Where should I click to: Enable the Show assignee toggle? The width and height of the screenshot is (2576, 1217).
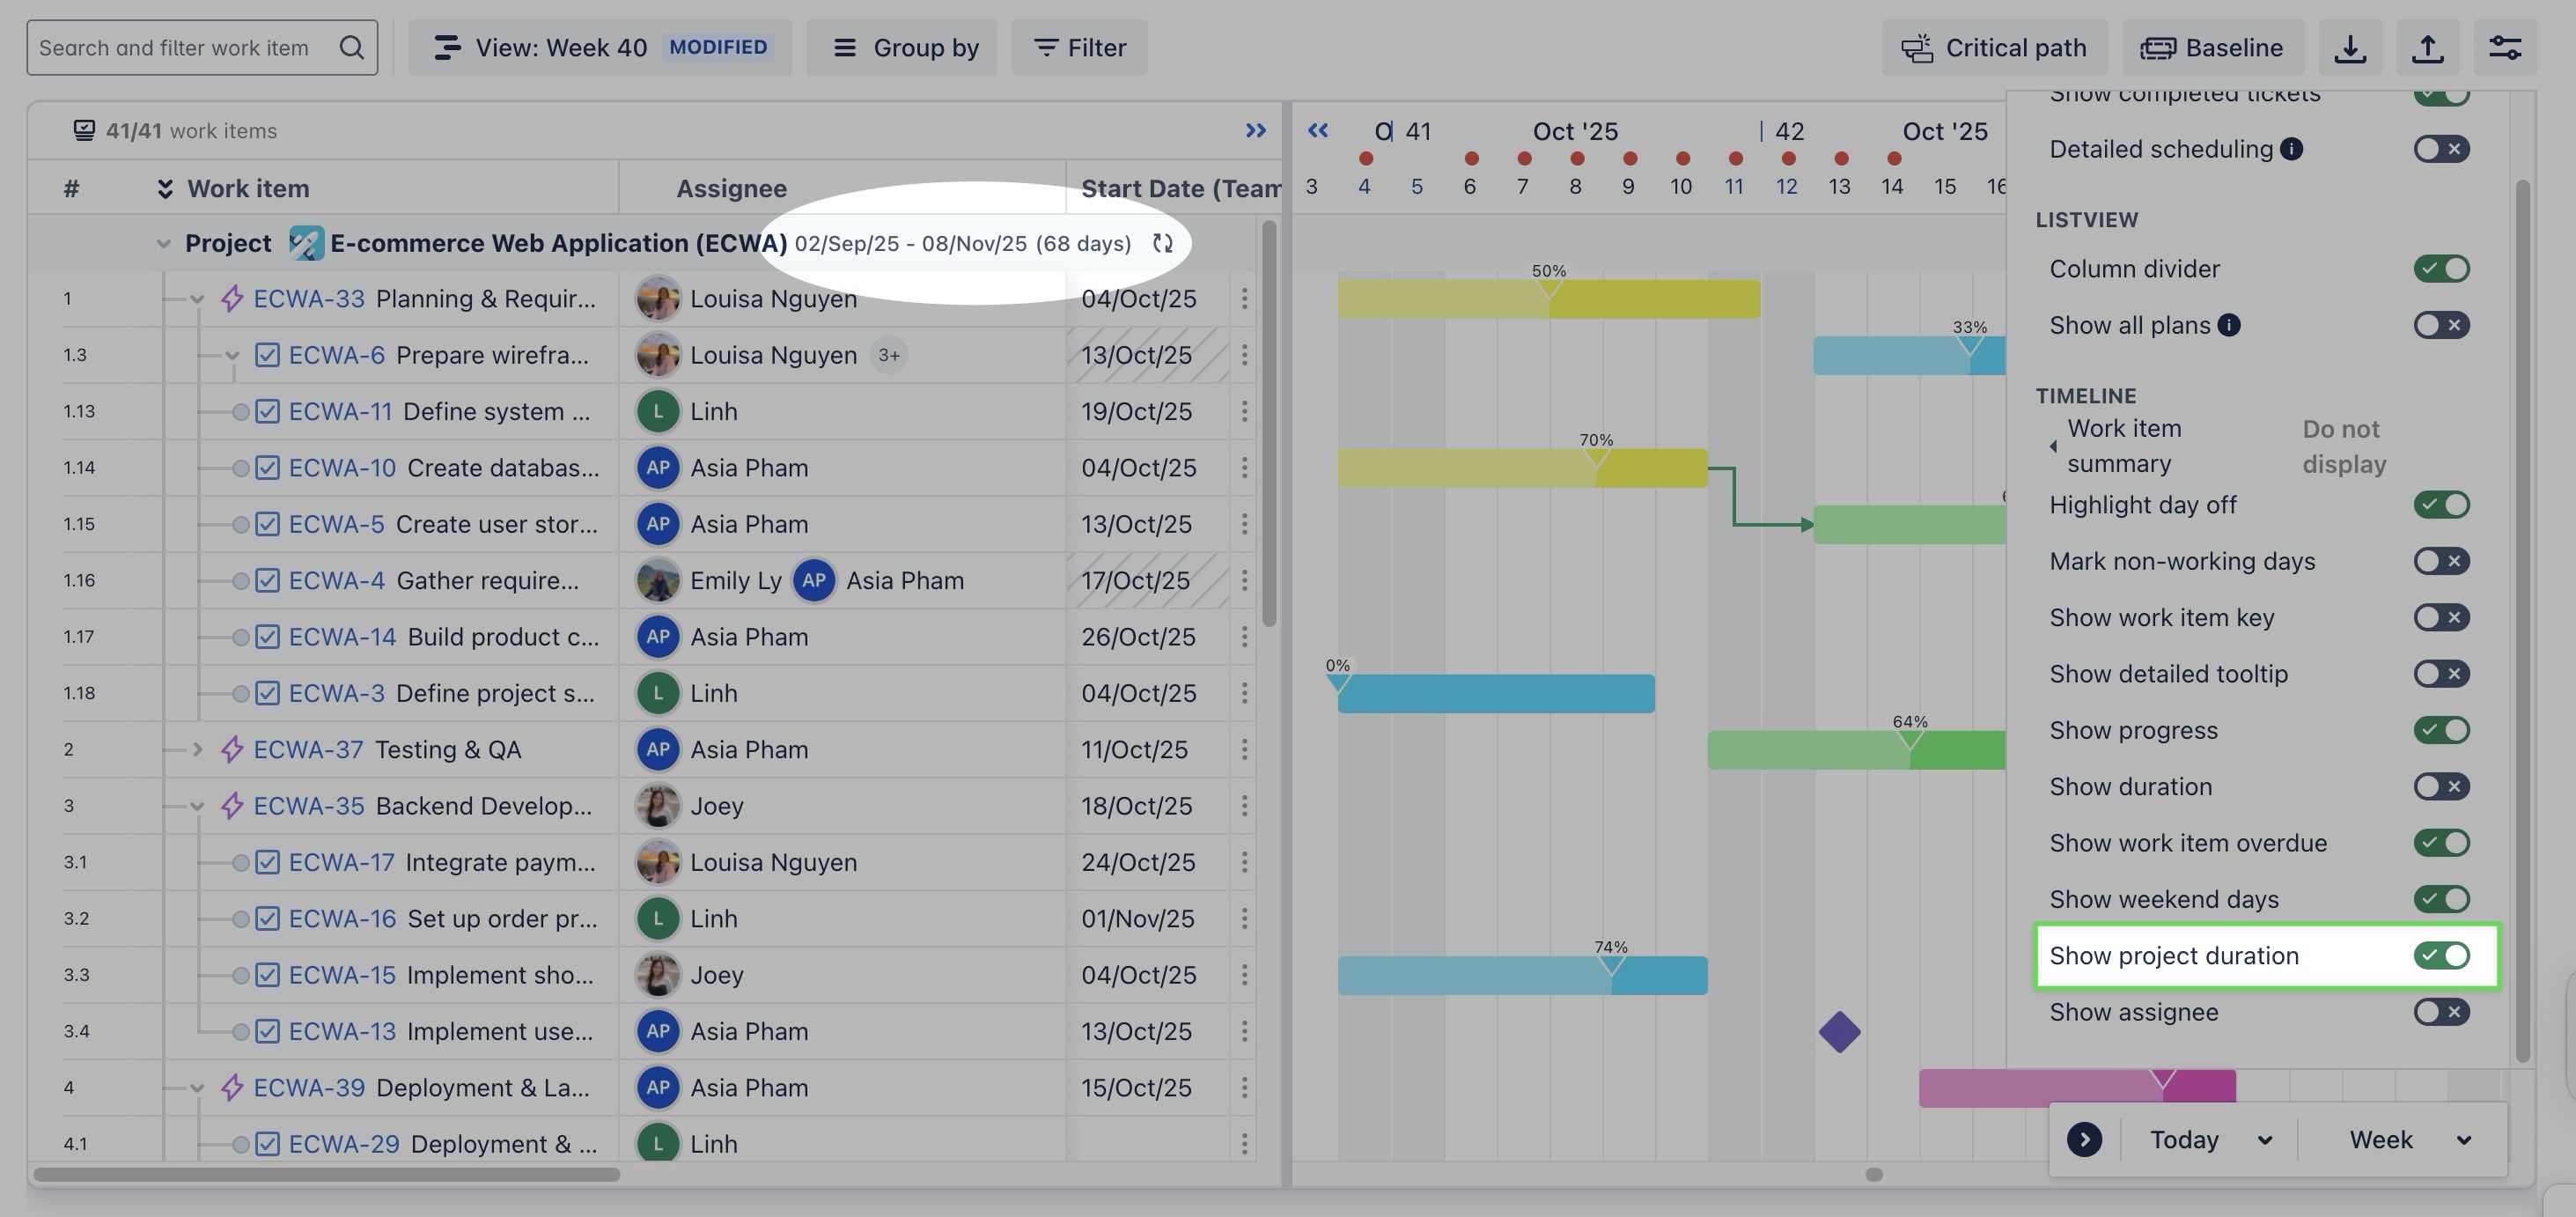point(2441,1012)
